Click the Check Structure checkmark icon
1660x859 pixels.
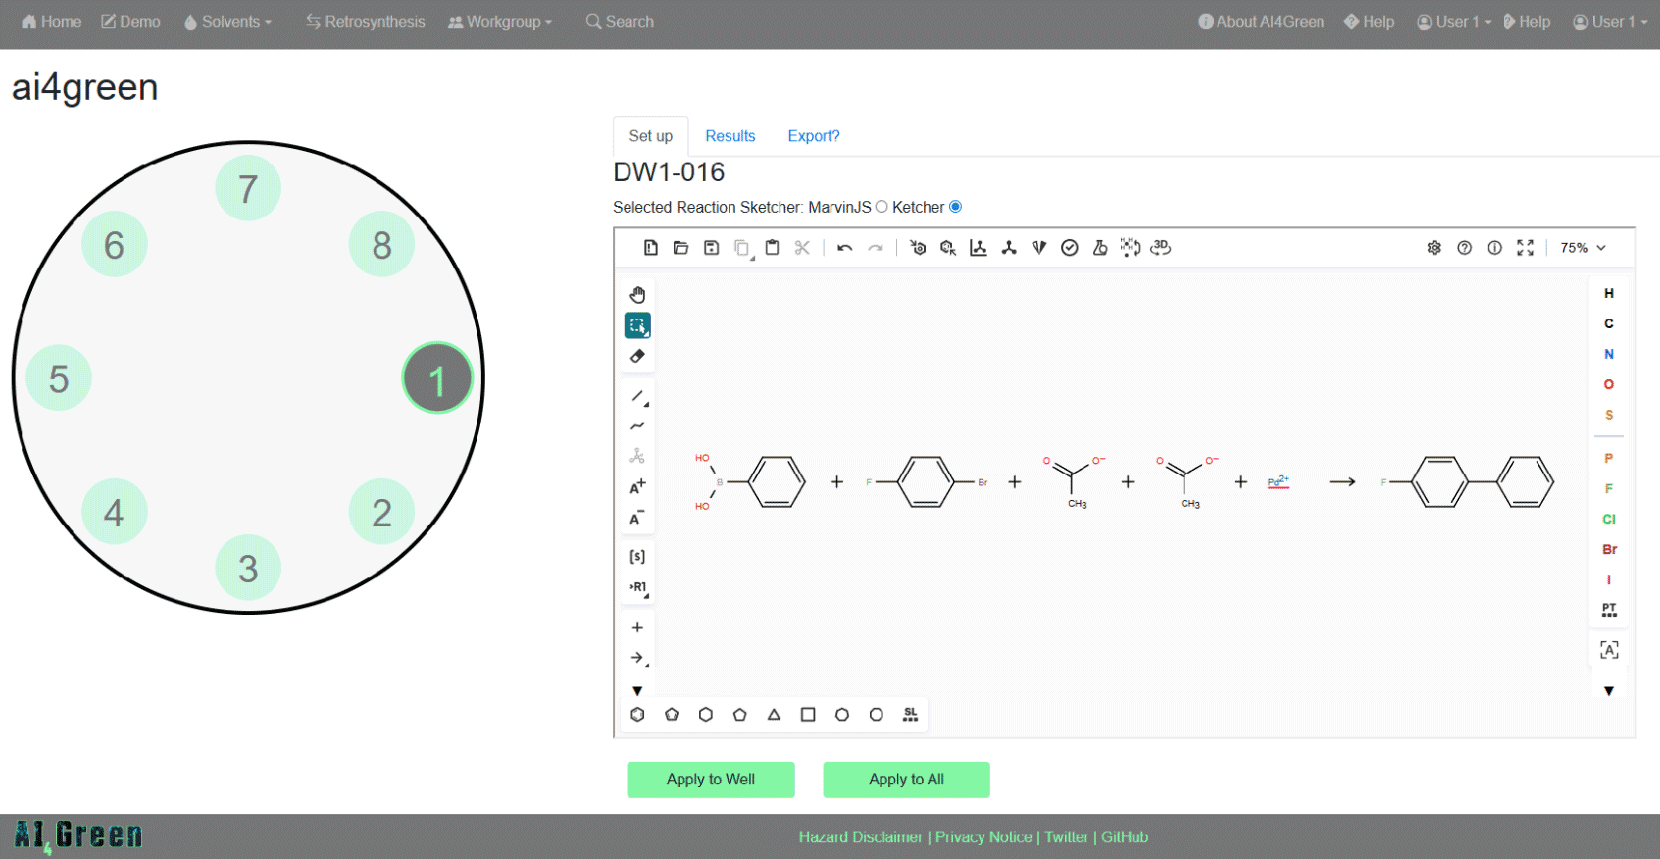coord(1070,248)
